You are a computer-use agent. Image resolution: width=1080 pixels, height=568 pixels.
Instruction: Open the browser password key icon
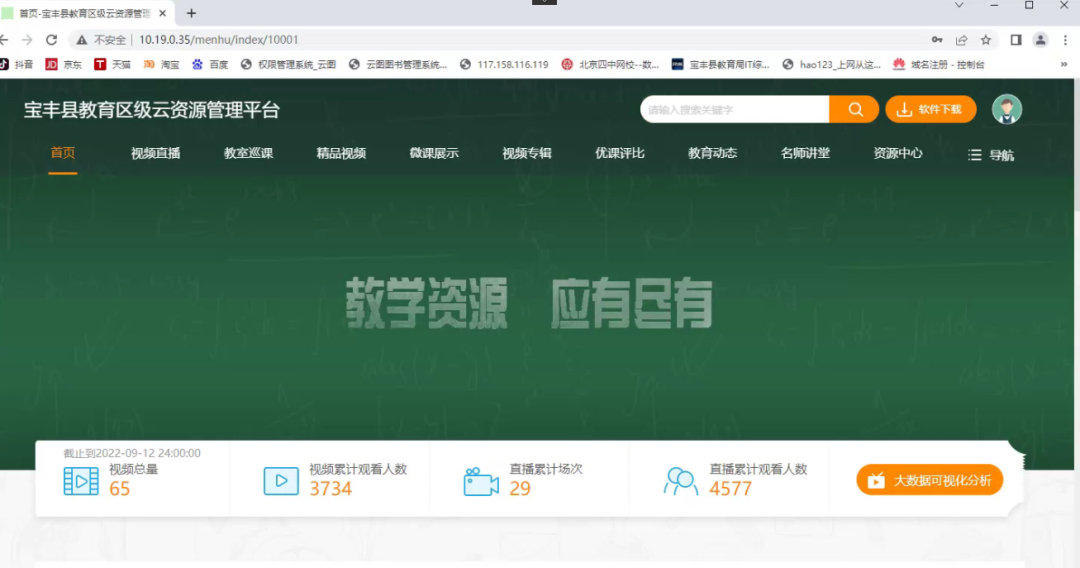tap(937, 40)
